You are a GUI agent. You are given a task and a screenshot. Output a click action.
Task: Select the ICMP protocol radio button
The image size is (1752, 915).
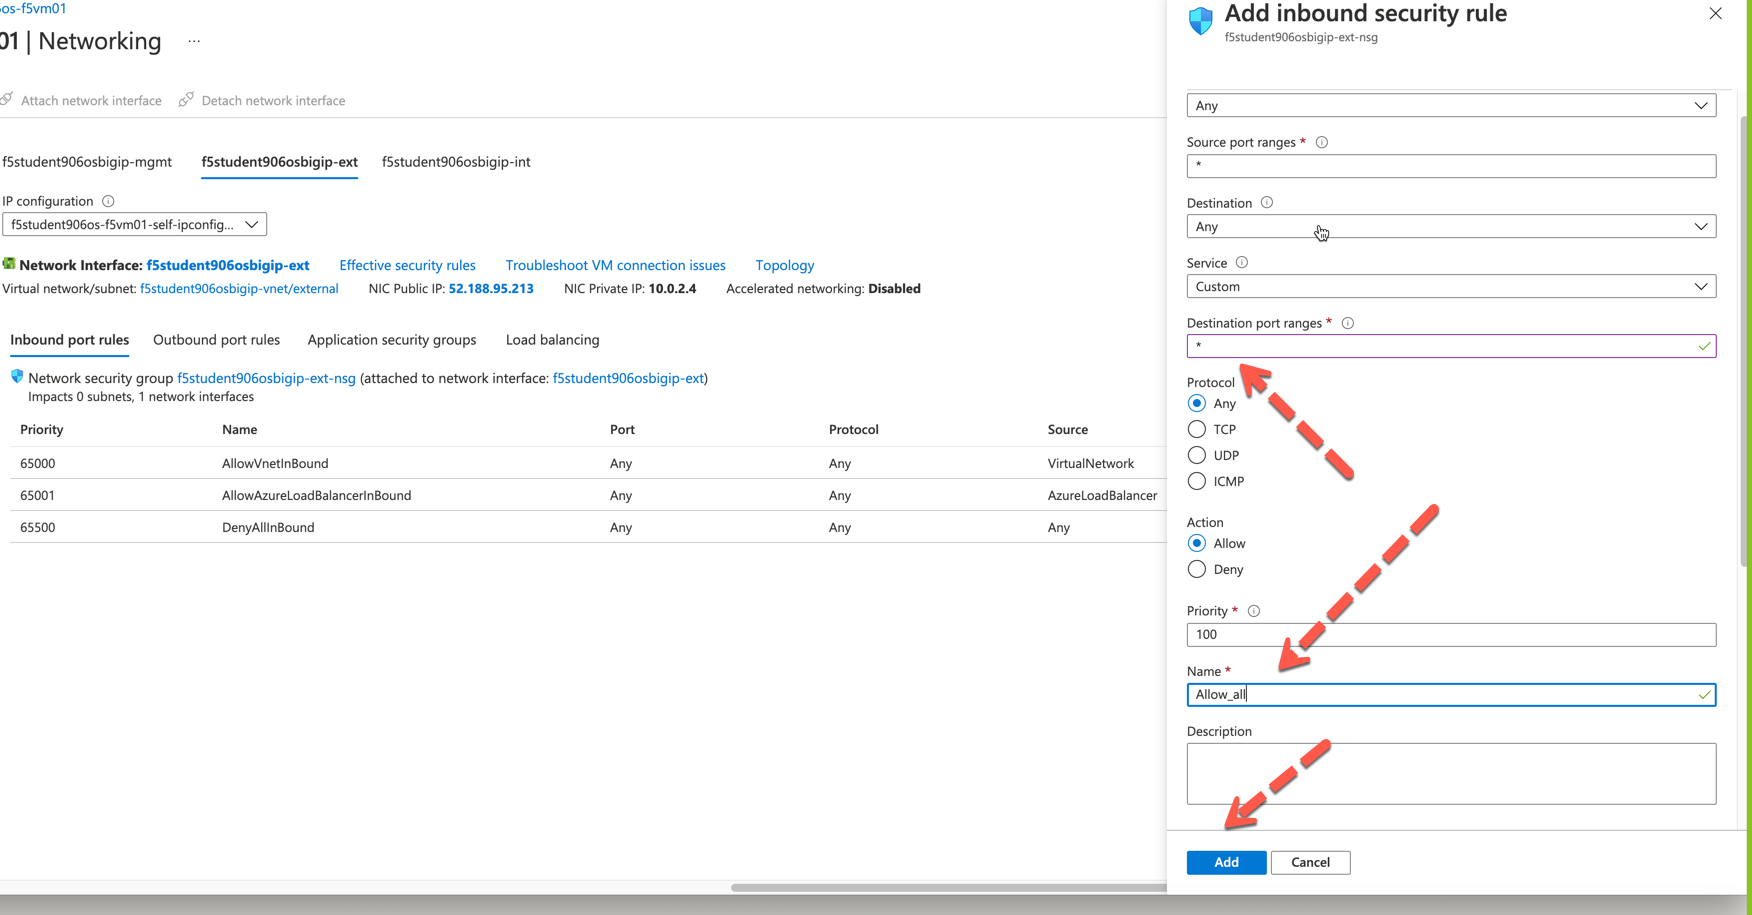(x=1197, y=482)
